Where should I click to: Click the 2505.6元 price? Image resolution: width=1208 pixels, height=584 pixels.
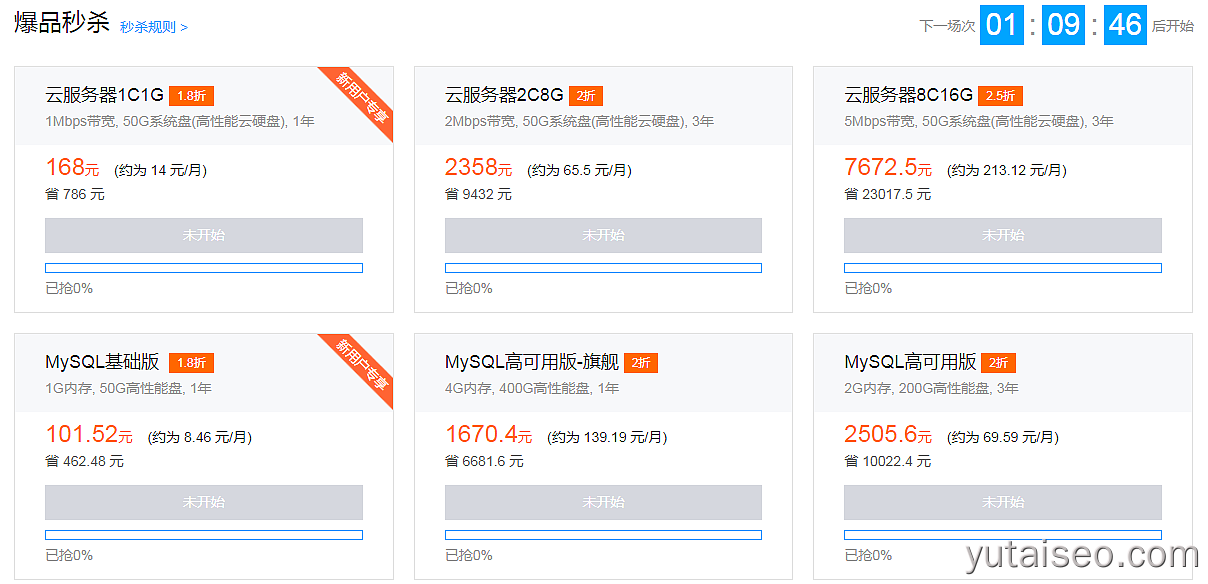coord(888,435)
